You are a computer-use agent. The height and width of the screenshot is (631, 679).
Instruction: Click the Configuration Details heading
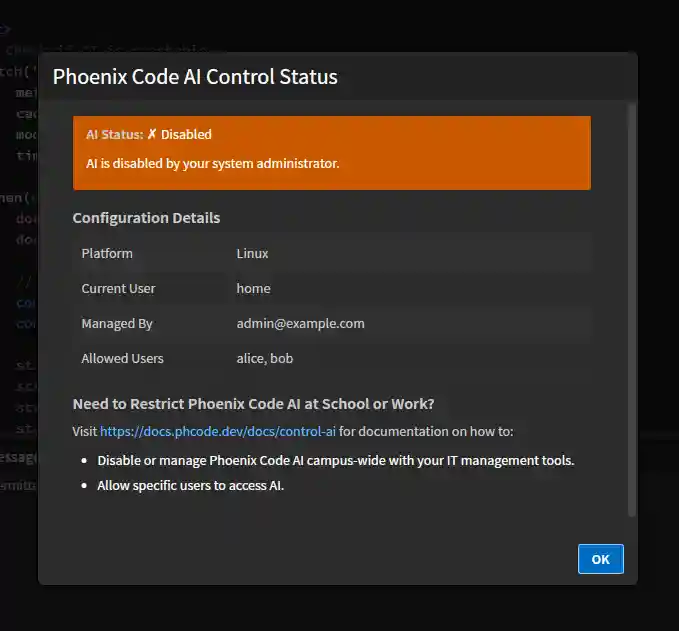146,218
